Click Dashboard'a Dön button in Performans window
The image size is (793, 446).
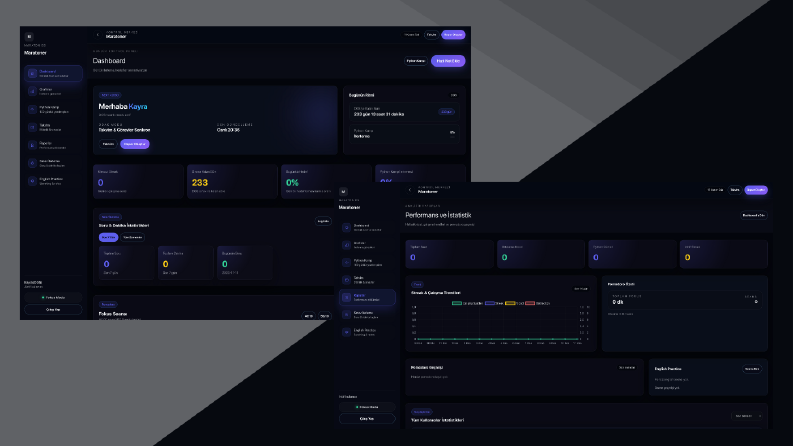[x=754, y=215]
